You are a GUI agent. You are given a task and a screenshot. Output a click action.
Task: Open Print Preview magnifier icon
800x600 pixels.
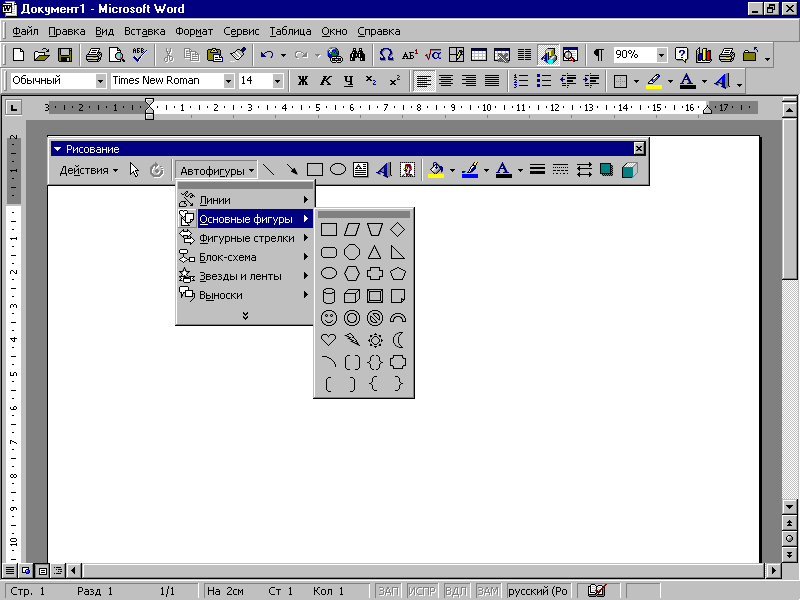(x=117, y=55)
